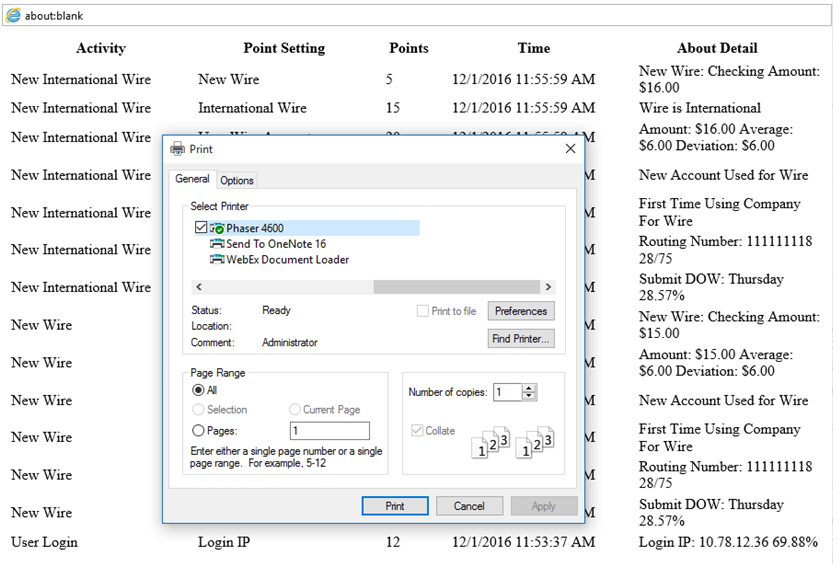
Task: Choose the Pages radio button
Action: 198,431
